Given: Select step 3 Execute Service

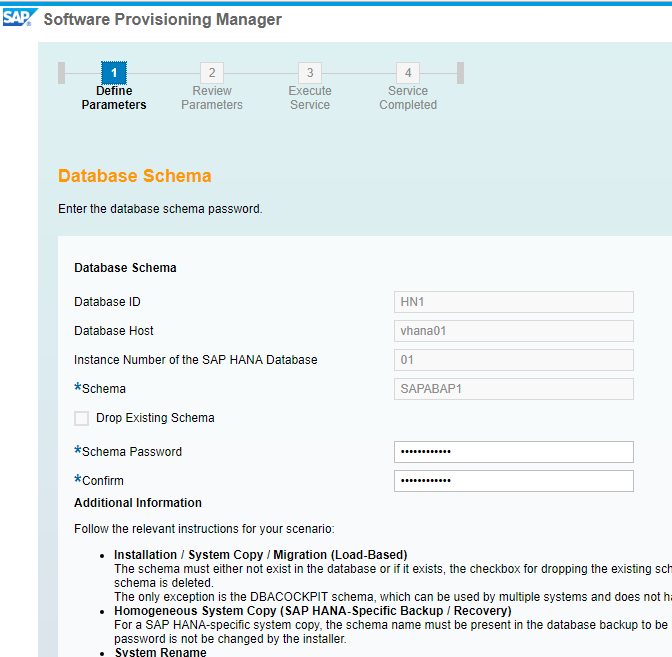Looking at the screenshot, I should [310, 73].
